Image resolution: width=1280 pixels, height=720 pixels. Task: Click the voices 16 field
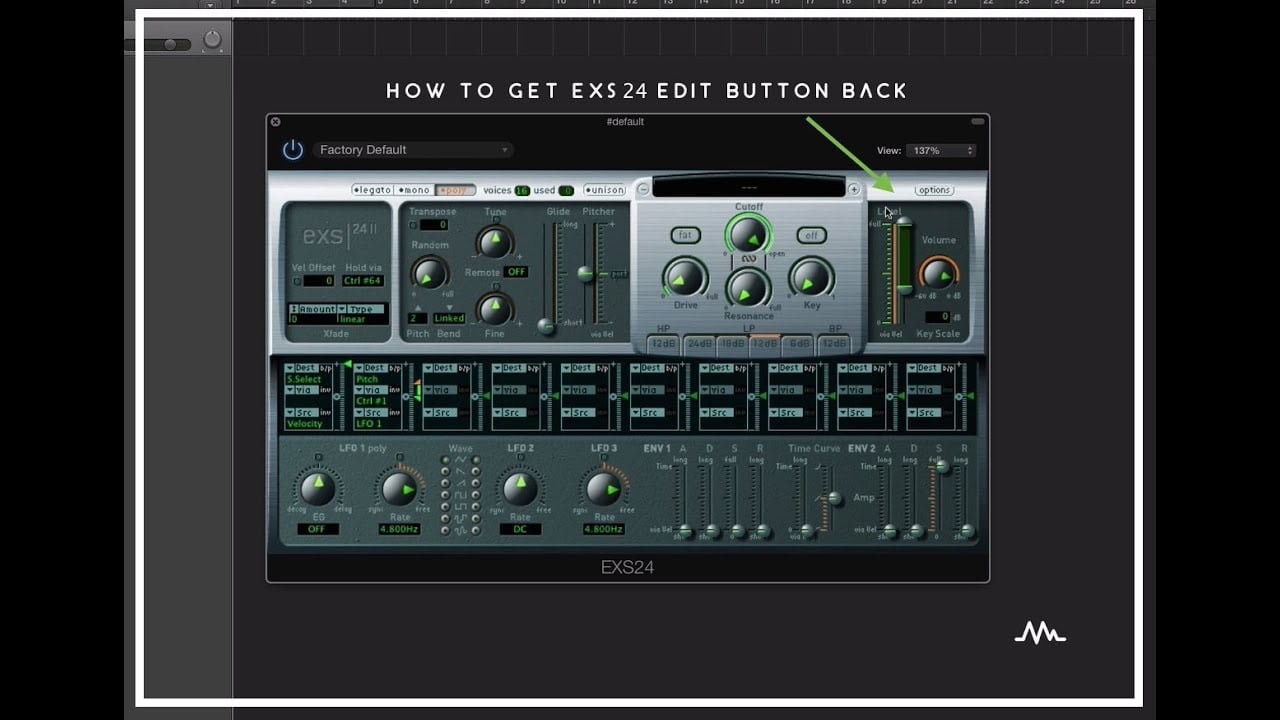[522, 190]
